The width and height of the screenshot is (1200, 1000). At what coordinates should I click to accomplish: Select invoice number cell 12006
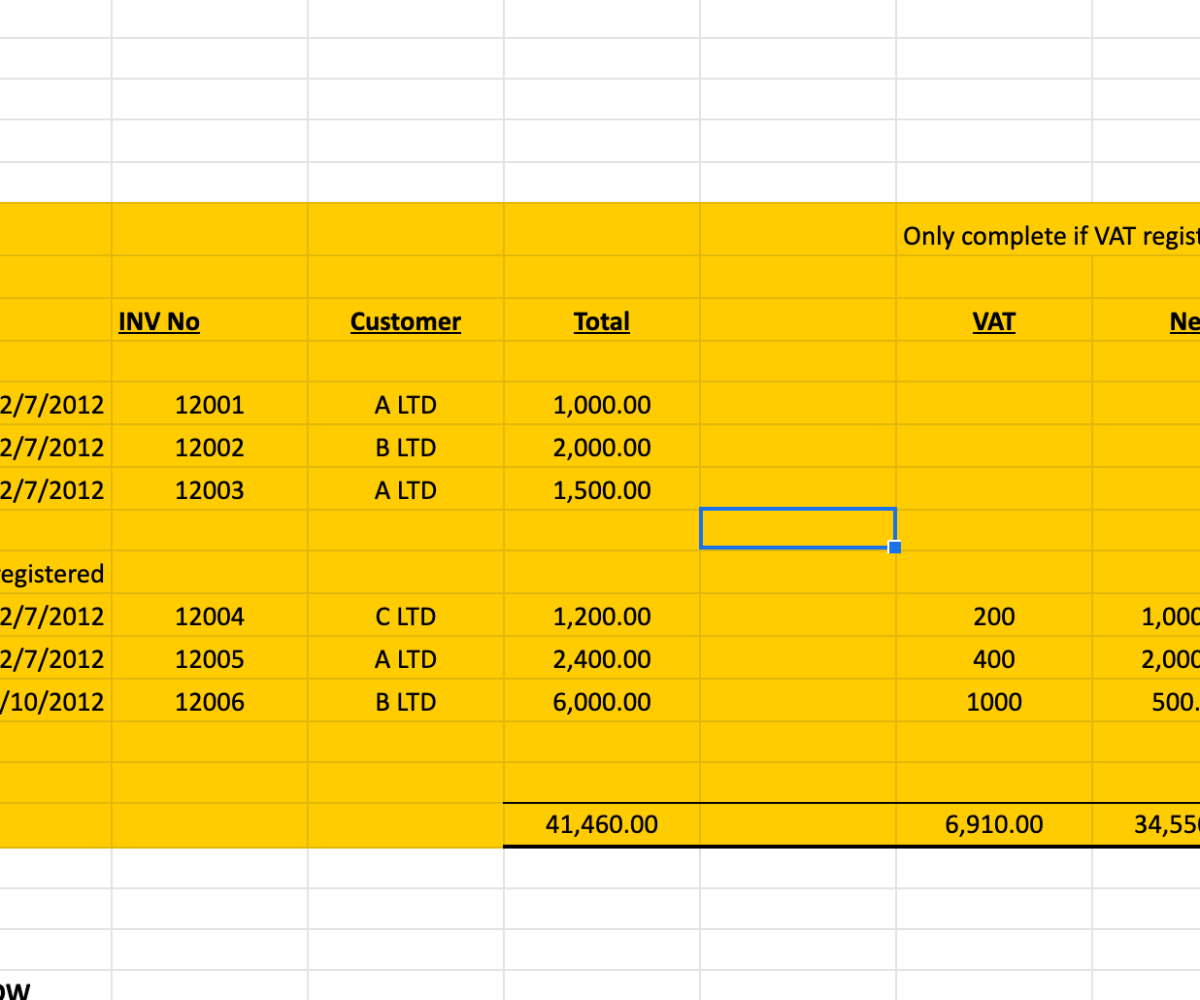(x=209, y=702)
